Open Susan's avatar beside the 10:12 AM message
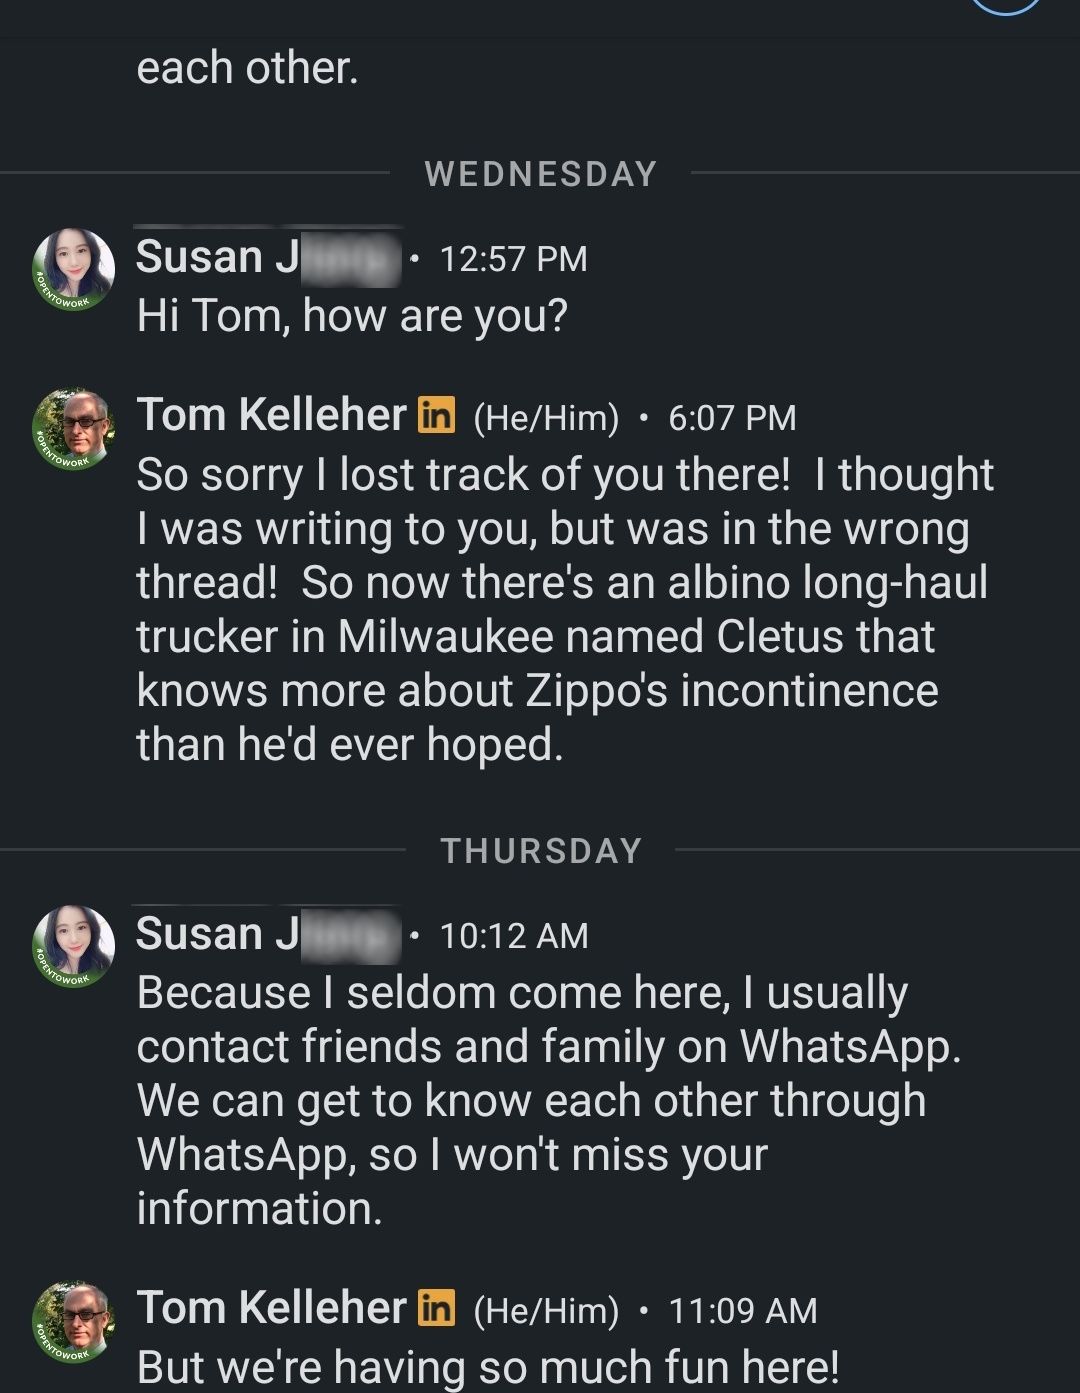 [x=73, y=946]
